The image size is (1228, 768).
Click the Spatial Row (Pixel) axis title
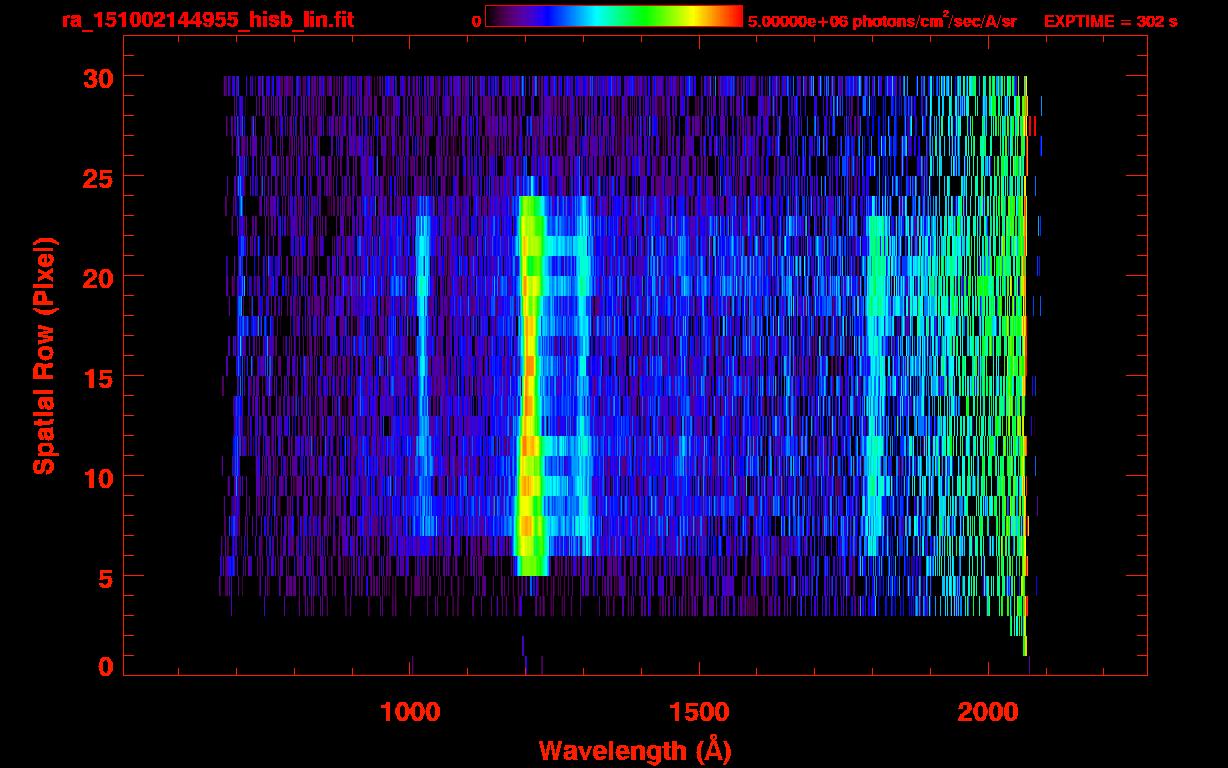click(x=44, y=355)
